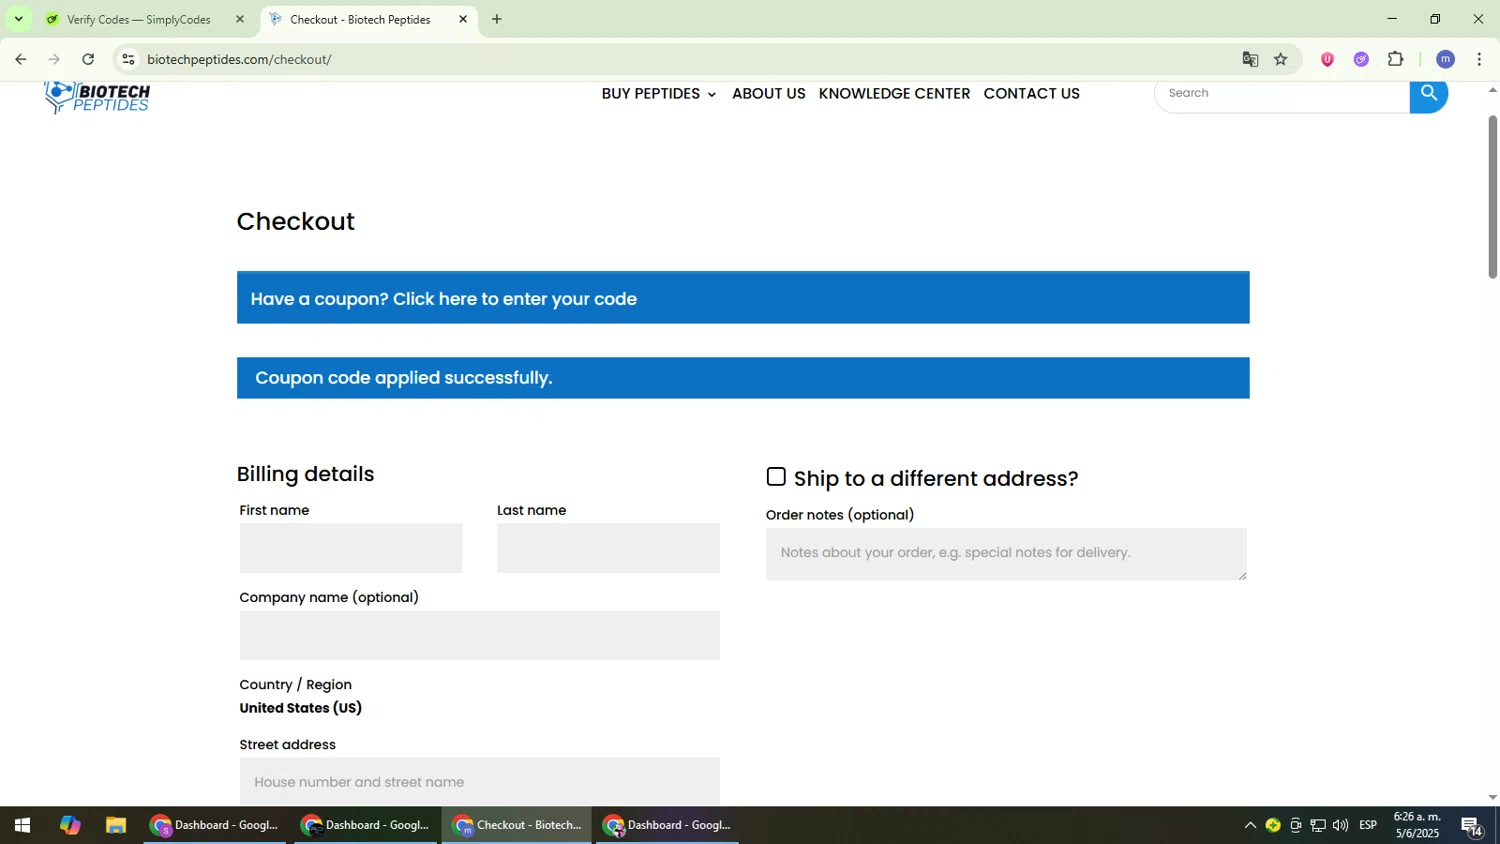Focus the site Search field
This screenshot has height=844, width=1500.
point(1283,93)
